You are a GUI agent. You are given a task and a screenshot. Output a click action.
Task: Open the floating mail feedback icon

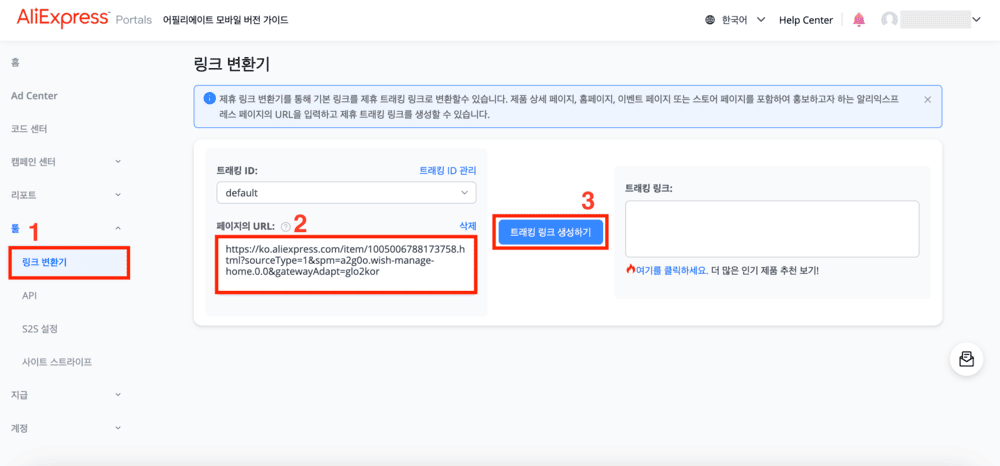[966, 360]
